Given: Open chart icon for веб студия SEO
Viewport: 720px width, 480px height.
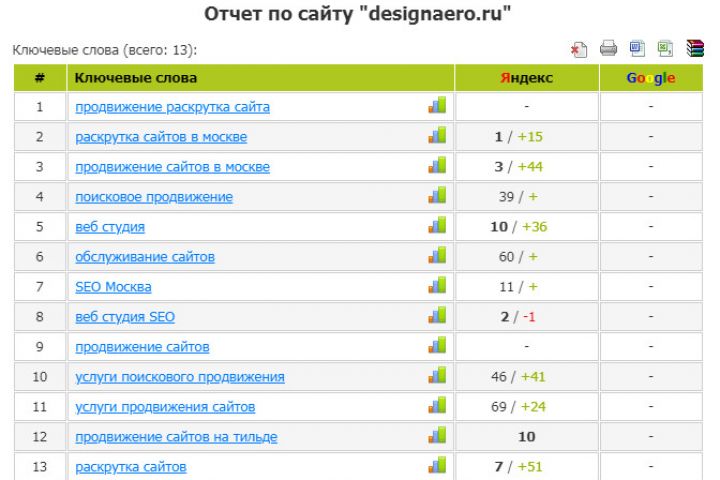Looking at the screenshot, I should tap(437, 315).
